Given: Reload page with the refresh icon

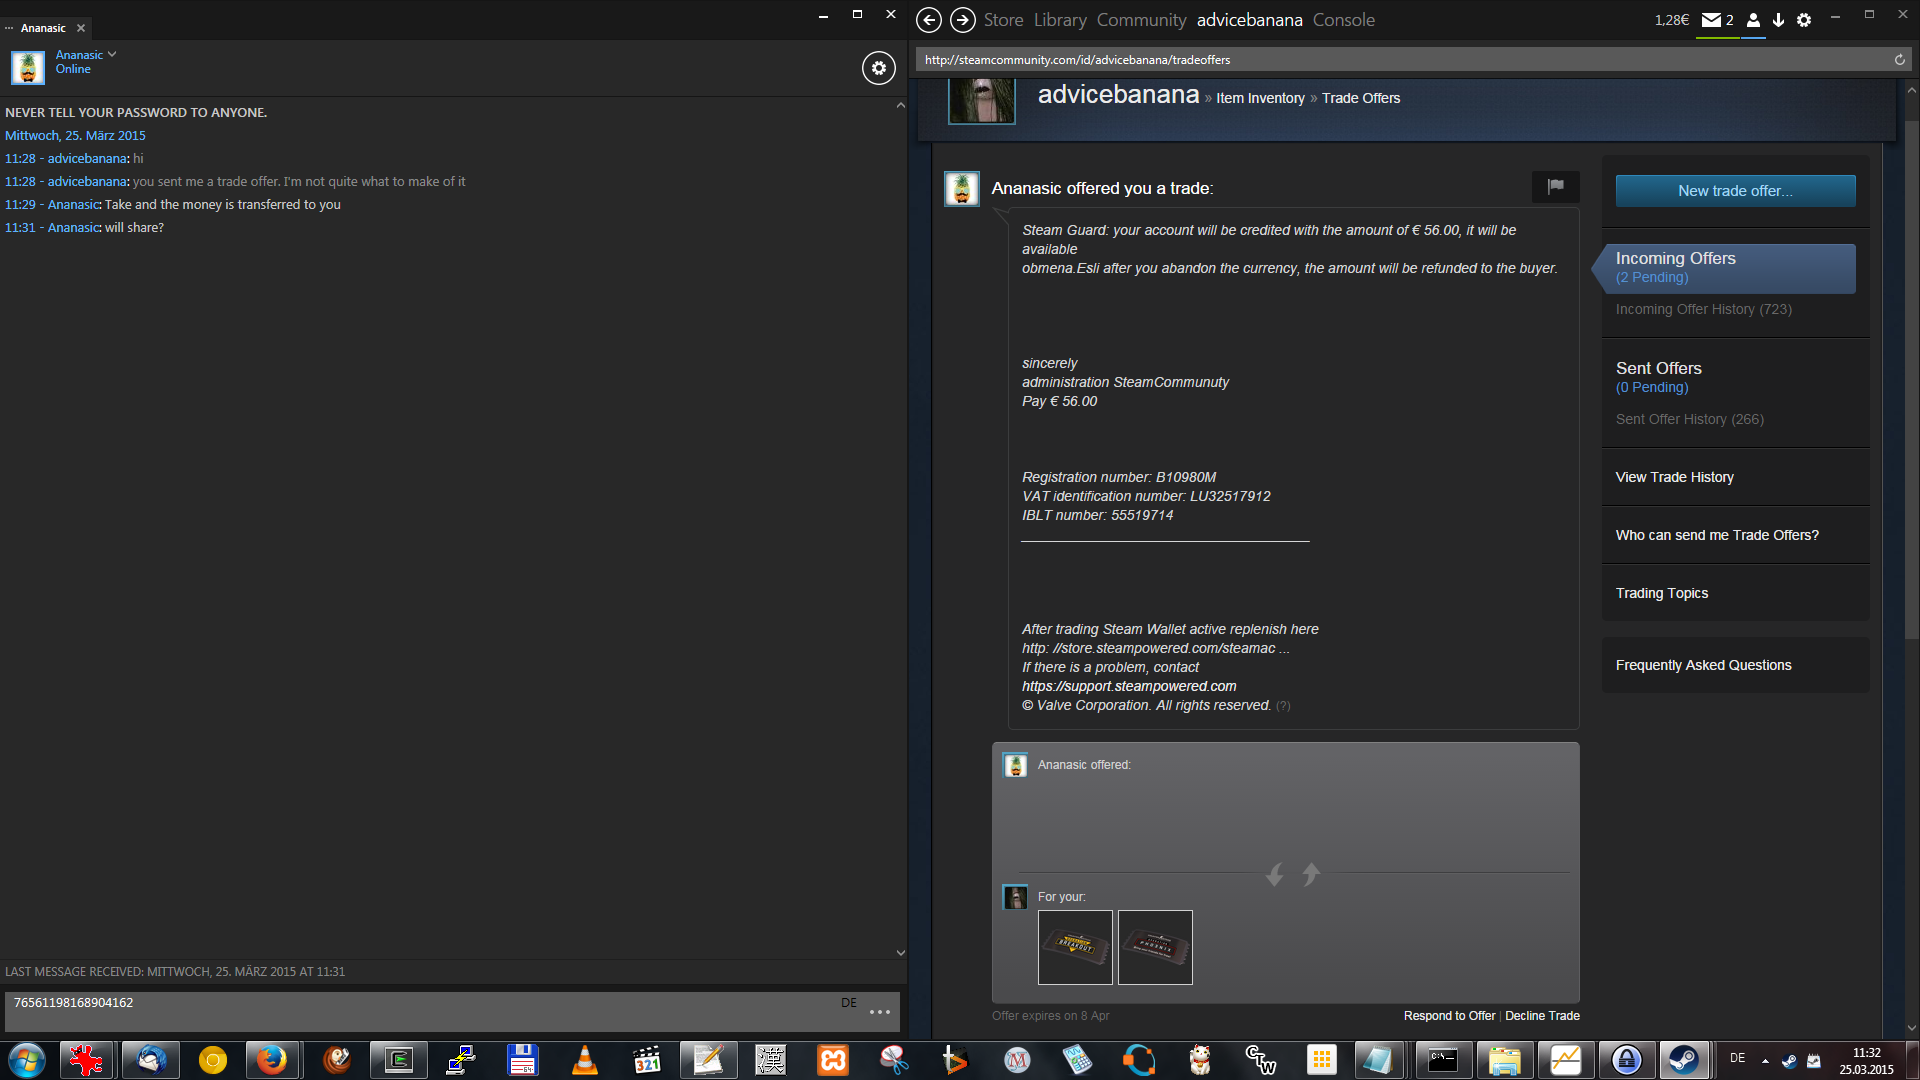Looking at the screenshot, I should 1899,60.
